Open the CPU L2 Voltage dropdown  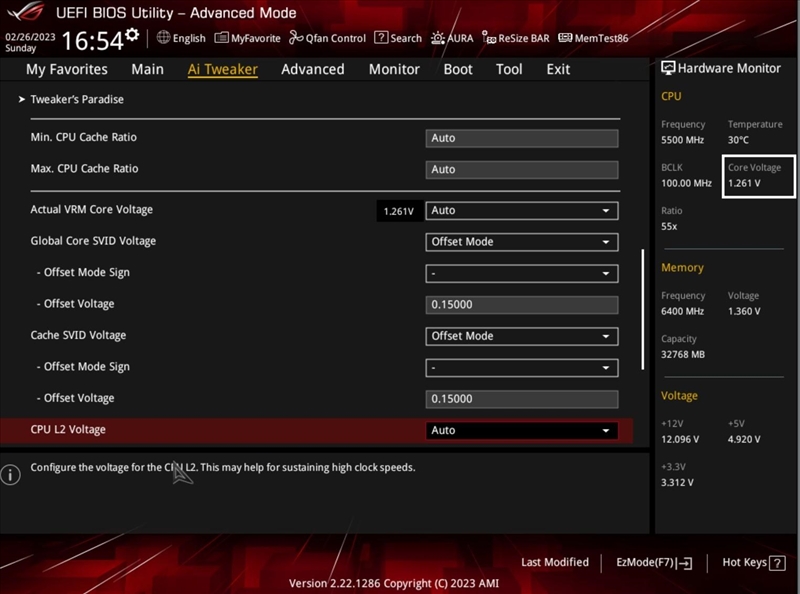[521, 431]
